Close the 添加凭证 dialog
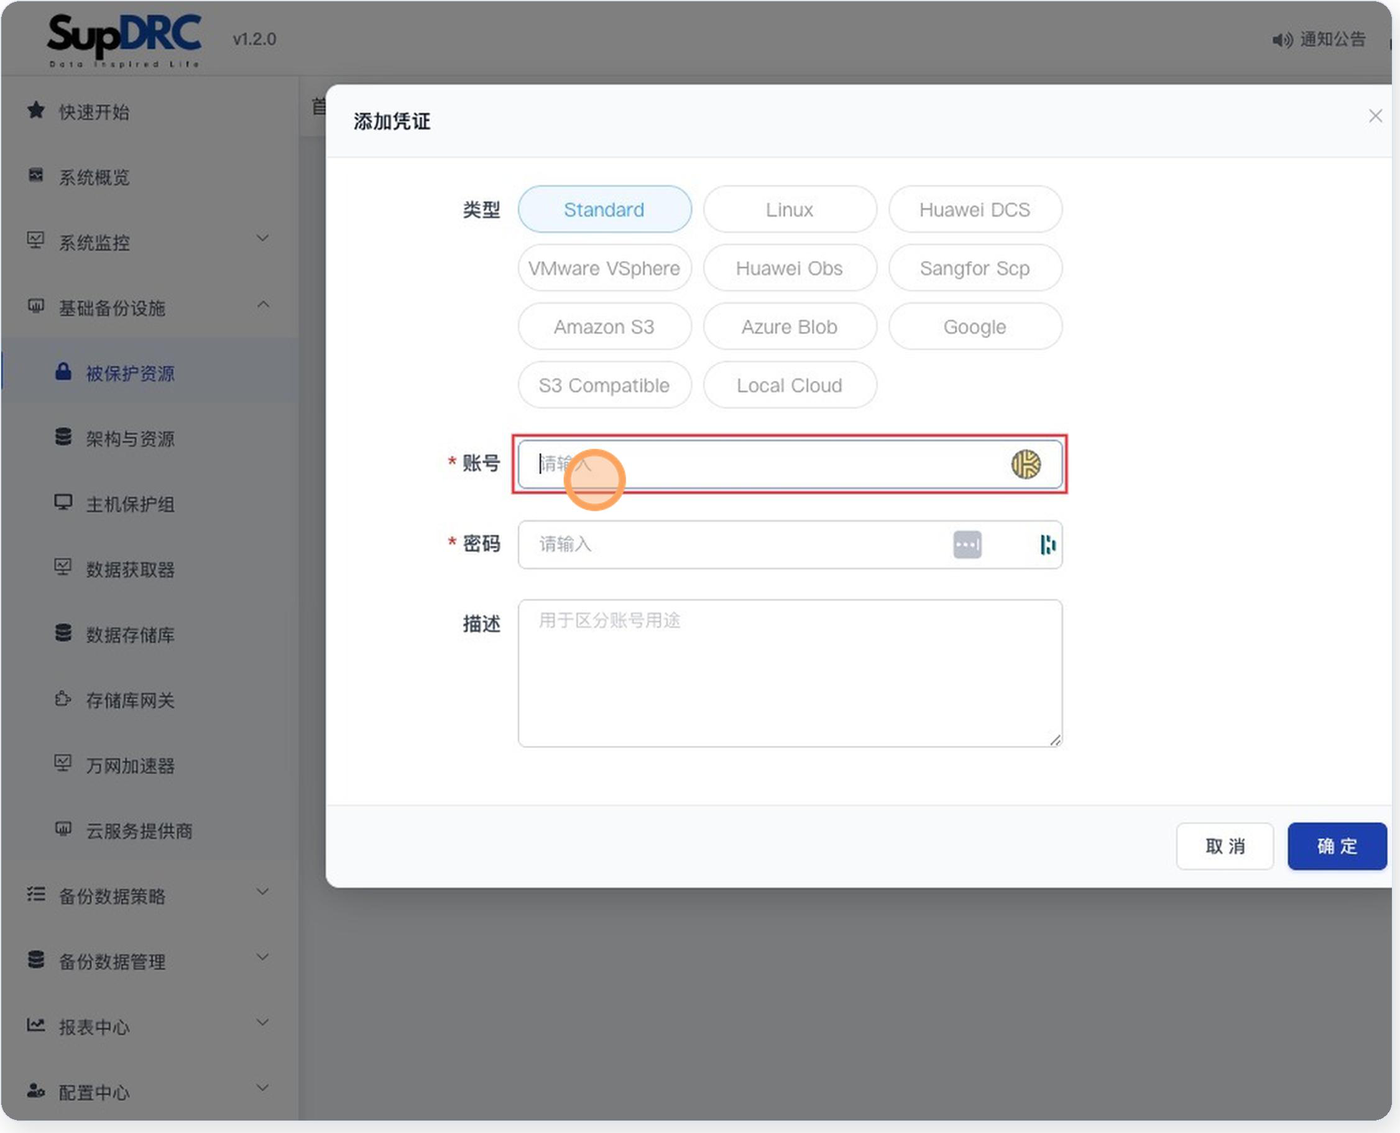1400x1133 pixels. point(1375,116)
